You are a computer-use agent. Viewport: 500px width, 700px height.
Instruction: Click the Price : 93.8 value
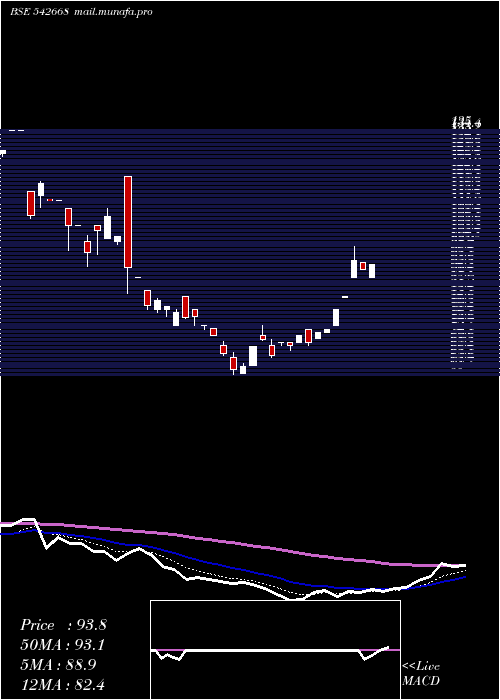(x=63, y=625)
